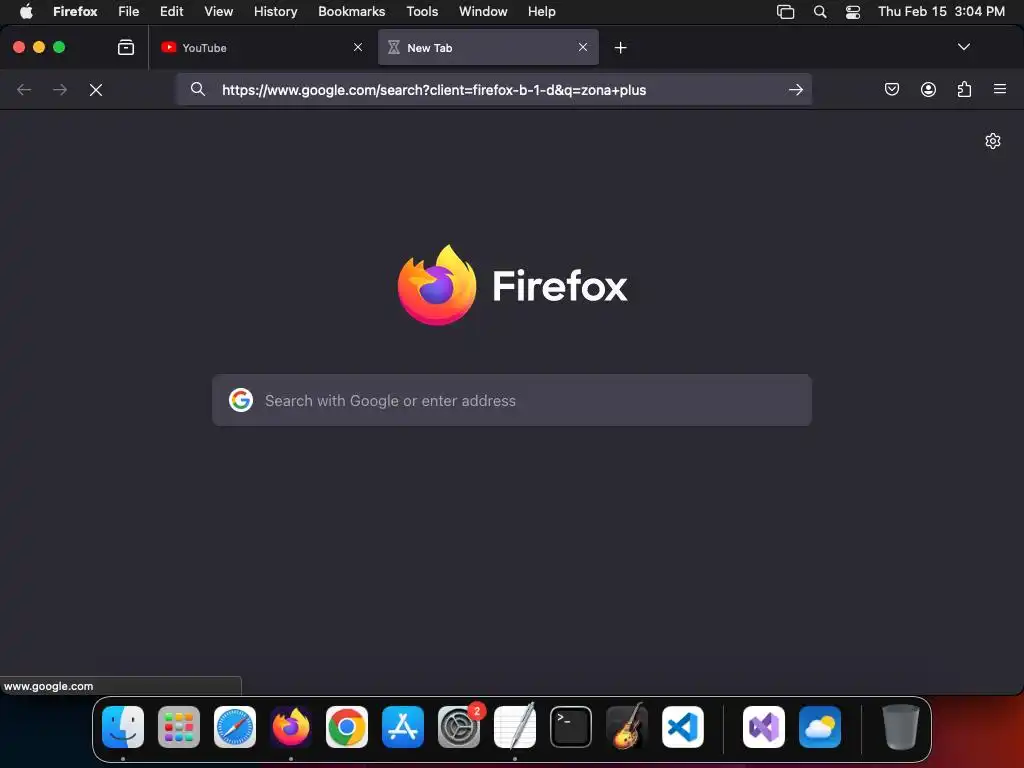Open New Tab personalize gear icon
1024x768 pixels.
click(x=993, y=141)
